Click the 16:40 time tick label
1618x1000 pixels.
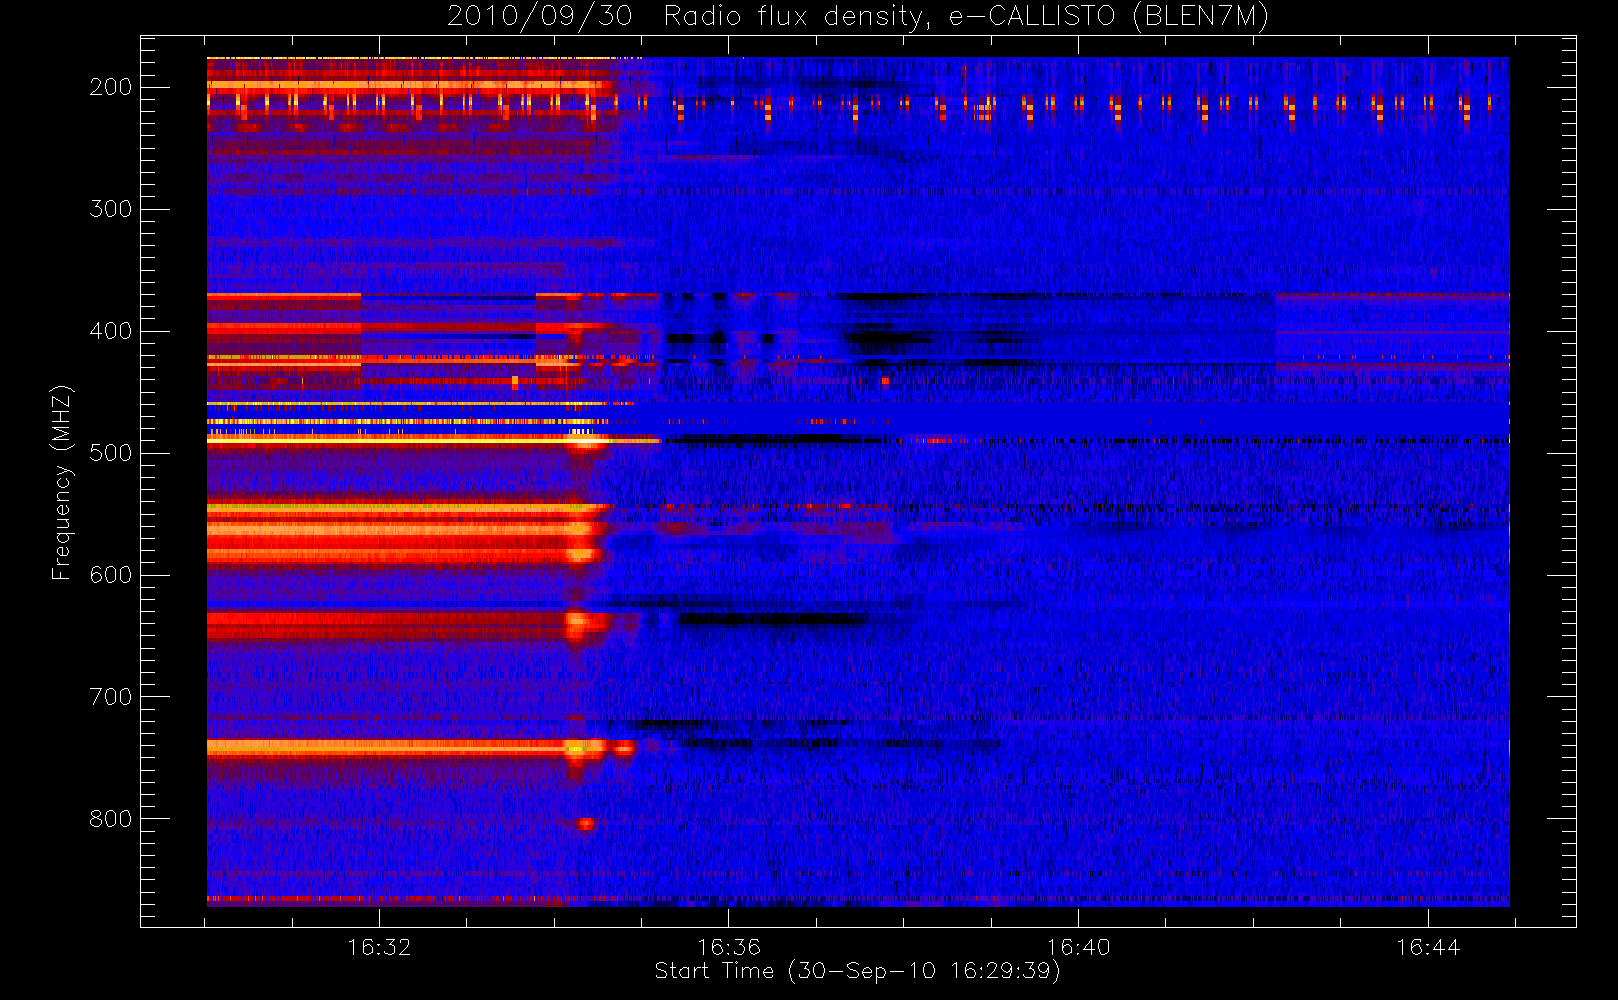point(1078,947)
